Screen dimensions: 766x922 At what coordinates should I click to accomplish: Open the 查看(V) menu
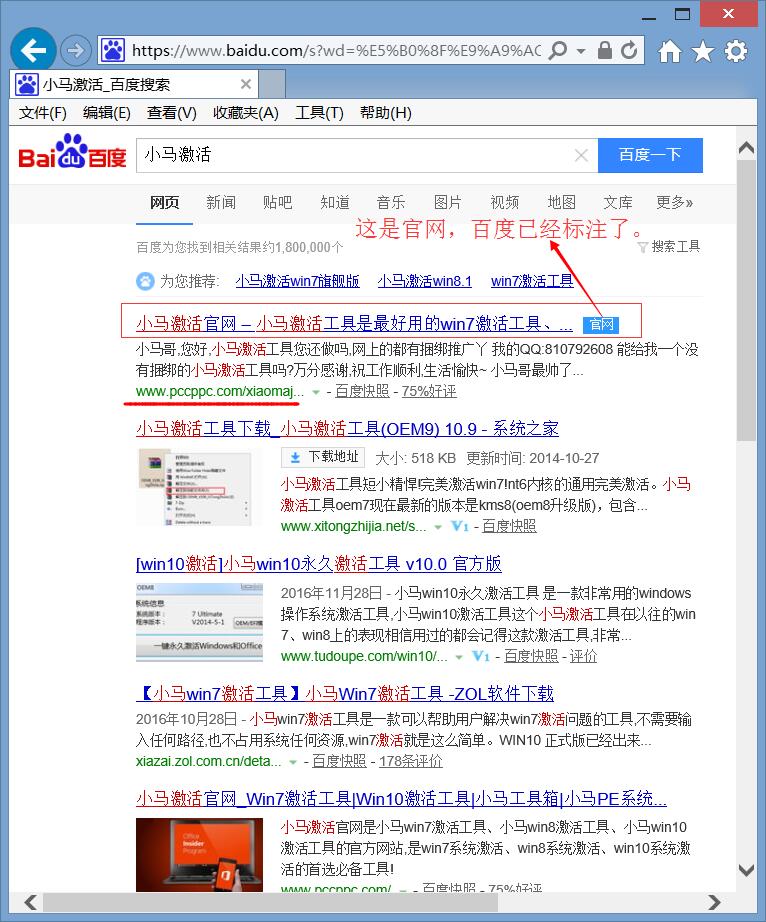pos(171,112)
